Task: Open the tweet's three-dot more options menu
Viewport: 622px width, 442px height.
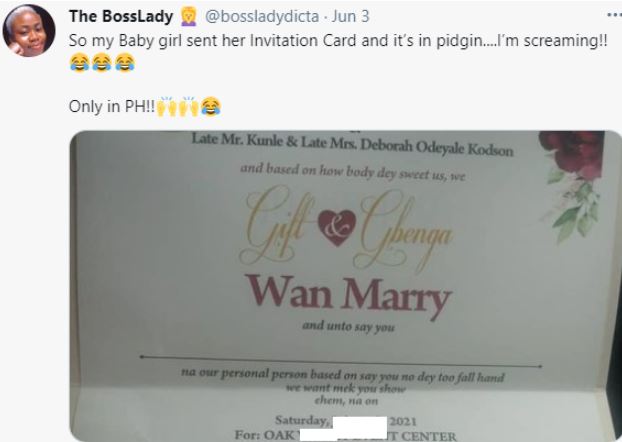Action: coord(614,15)
